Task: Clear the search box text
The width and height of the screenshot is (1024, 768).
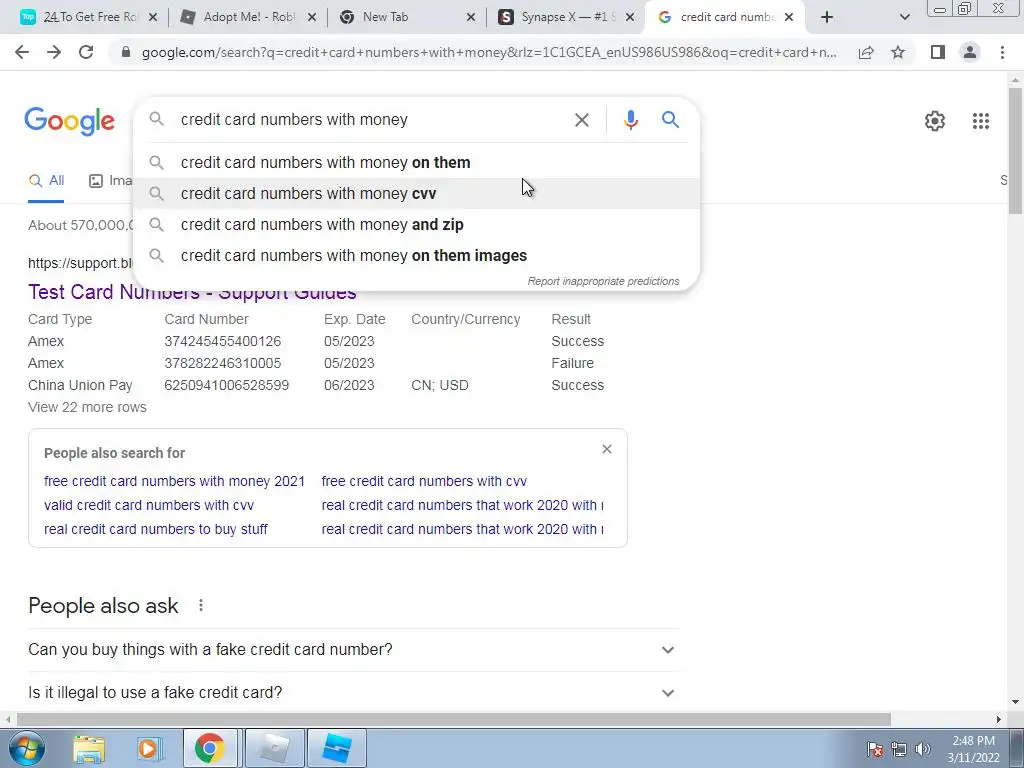Action: click(x=581, y=120)
